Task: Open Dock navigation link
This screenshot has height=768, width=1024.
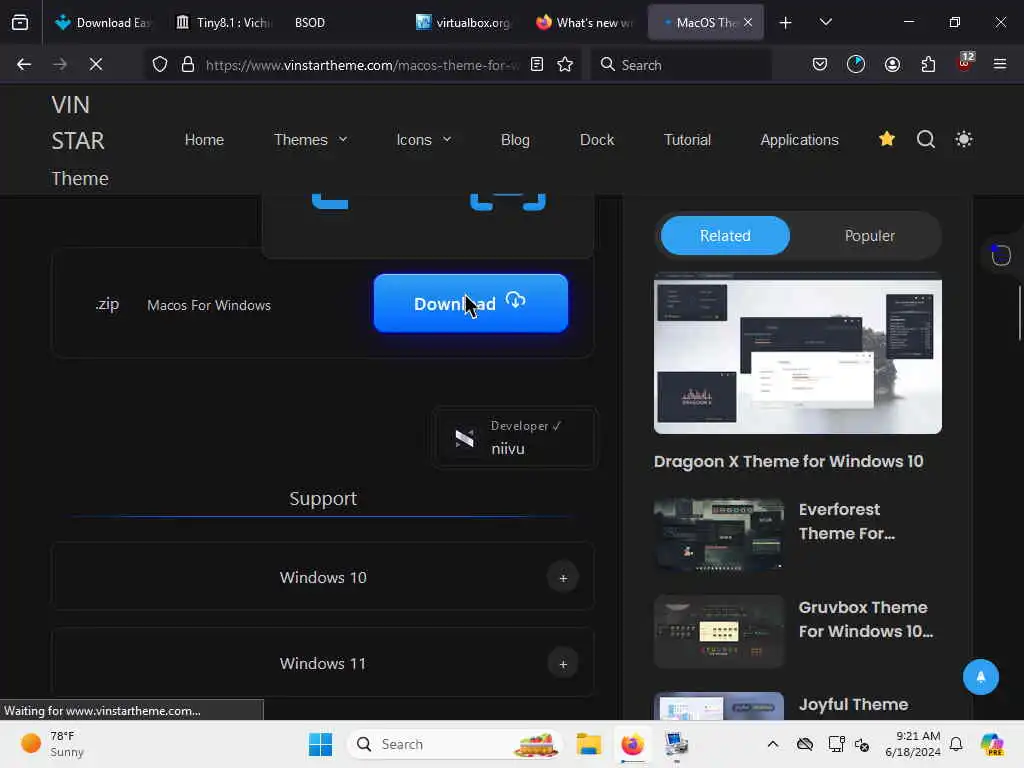Action: click(x=597, y=140)
